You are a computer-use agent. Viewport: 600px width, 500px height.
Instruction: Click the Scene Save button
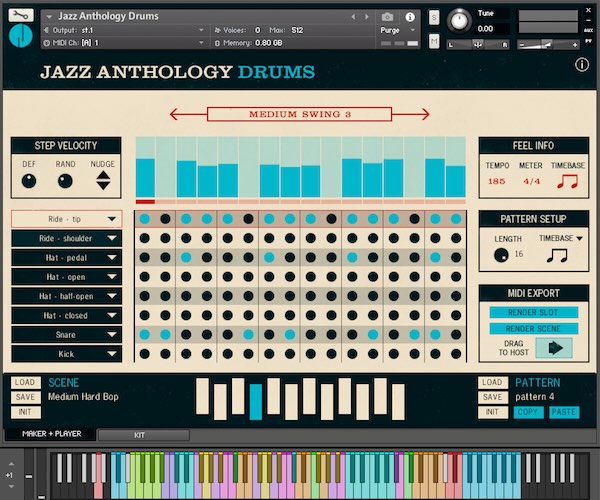point(25,397)
